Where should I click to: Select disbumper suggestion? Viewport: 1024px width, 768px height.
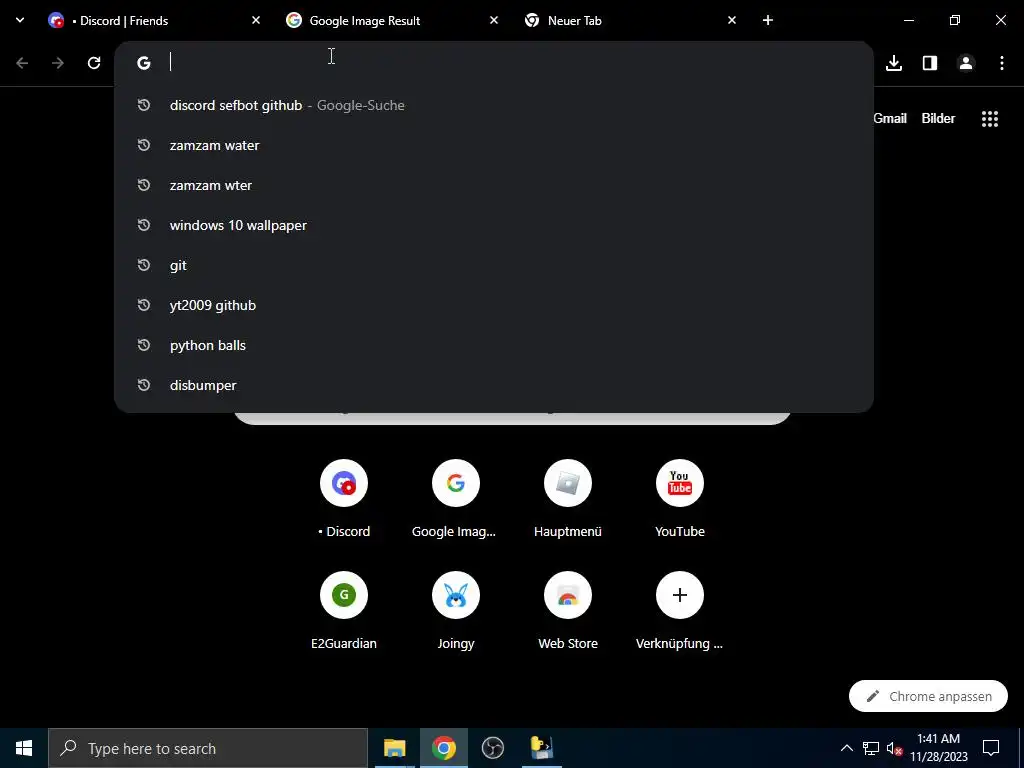[494, 385]
